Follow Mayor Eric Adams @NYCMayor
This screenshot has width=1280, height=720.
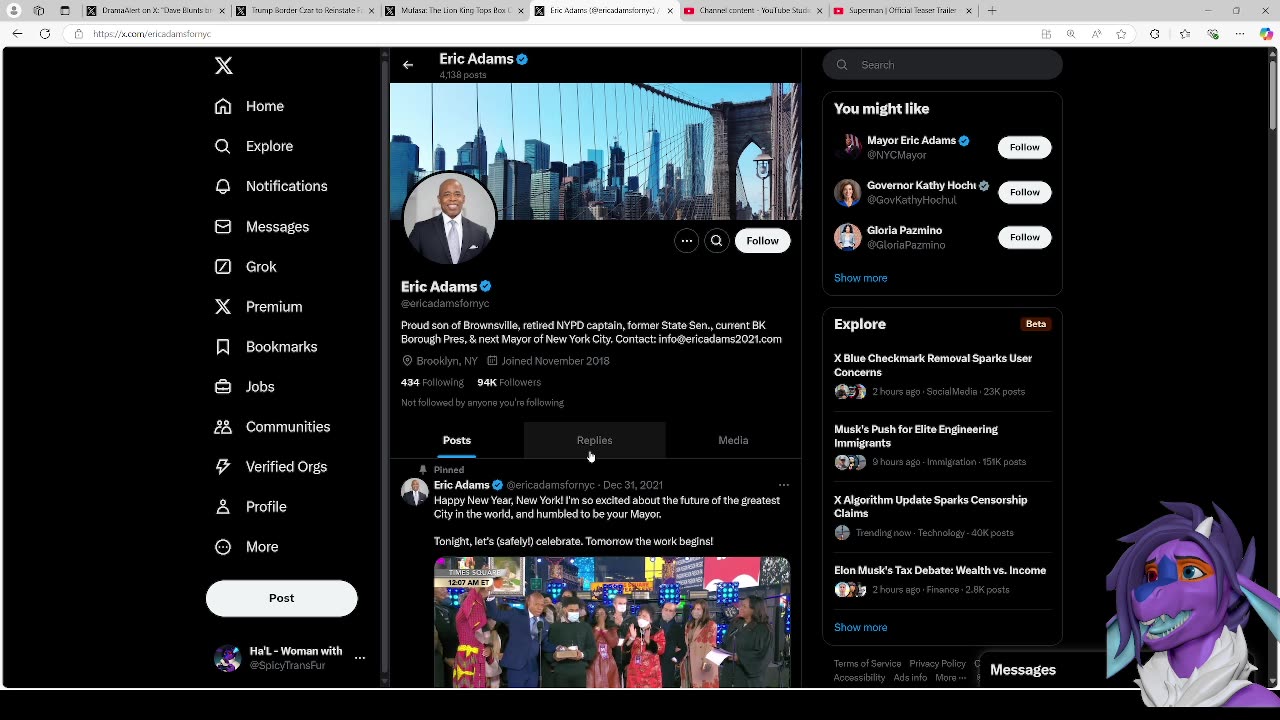pos(1024,147)
